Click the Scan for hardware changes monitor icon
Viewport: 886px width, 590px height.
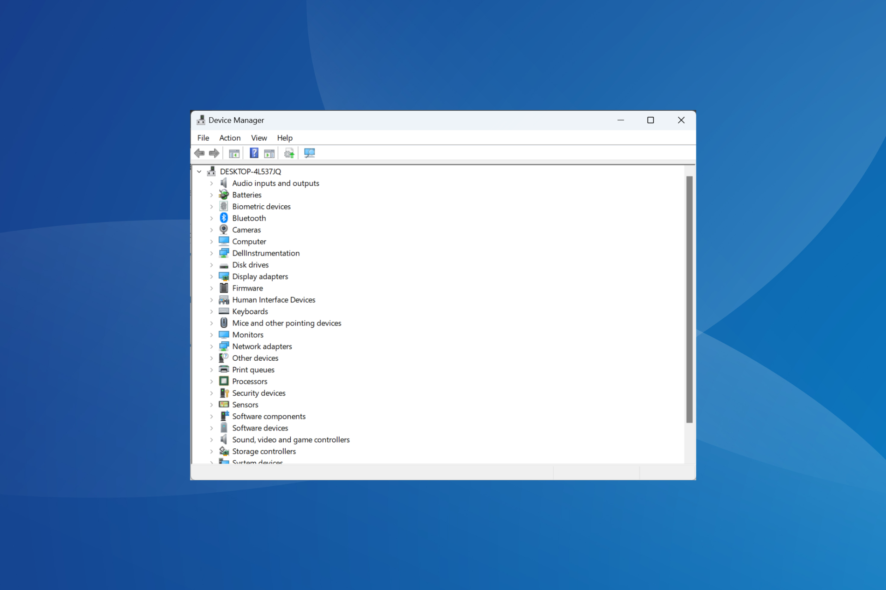309,153
